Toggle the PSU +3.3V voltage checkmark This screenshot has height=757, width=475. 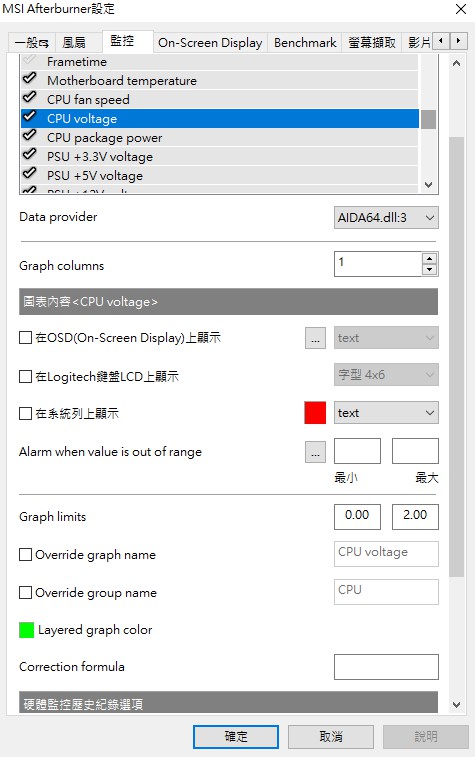click(x=29, y=155)
